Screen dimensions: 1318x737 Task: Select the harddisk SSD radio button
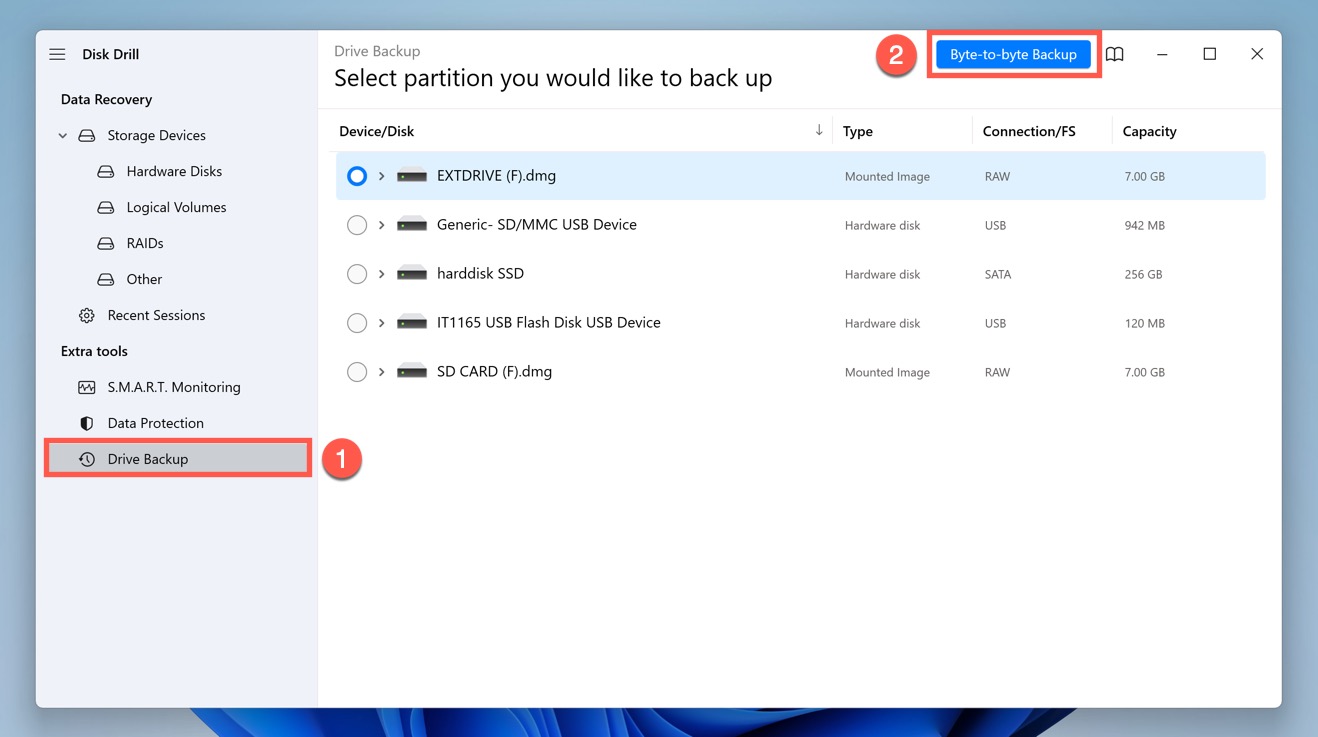[x=357, y=274]
